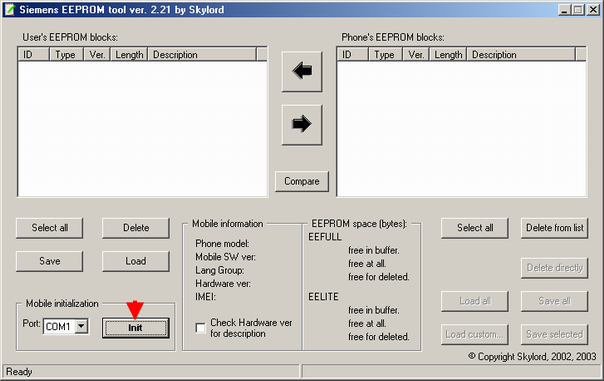This screenshot has width=604, height=381.
Task: Close the Siemens EEPROM tool window
Action: click(x=593, y=10)
